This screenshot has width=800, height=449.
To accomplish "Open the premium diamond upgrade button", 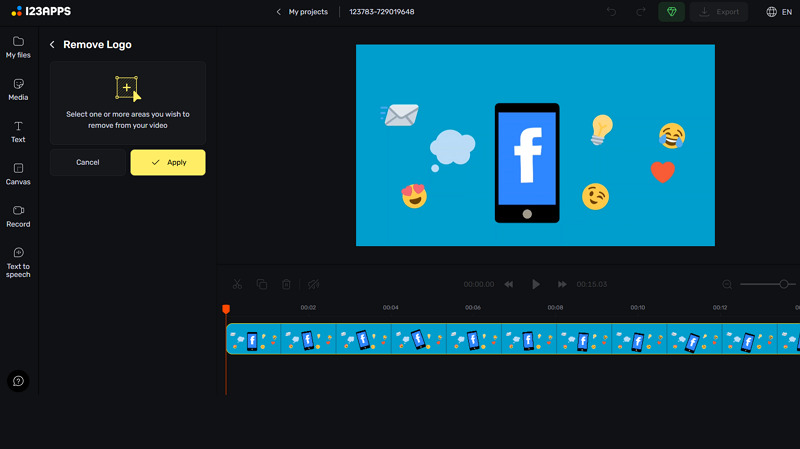I will pos(671,12).
